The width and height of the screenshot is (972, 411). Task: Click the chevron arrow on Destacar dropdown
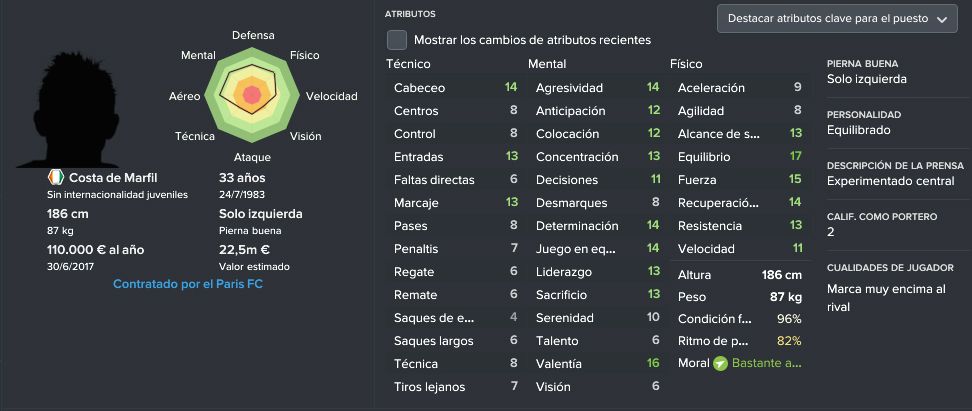[942, 19]
